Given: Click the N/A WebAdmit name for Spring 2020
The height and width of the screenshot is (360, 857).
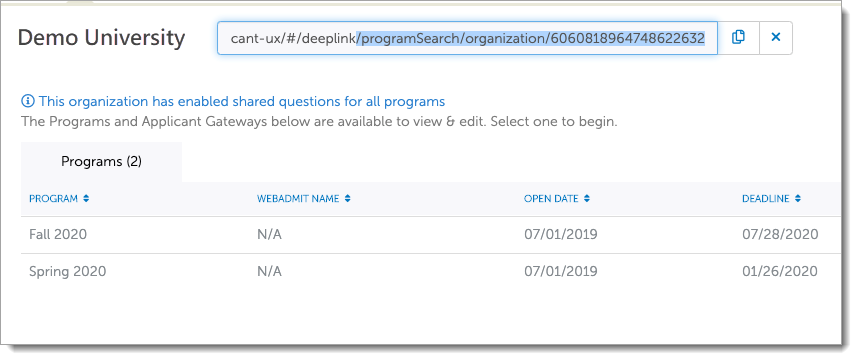Looking at the screenshot, I should [x=269, y=272].
